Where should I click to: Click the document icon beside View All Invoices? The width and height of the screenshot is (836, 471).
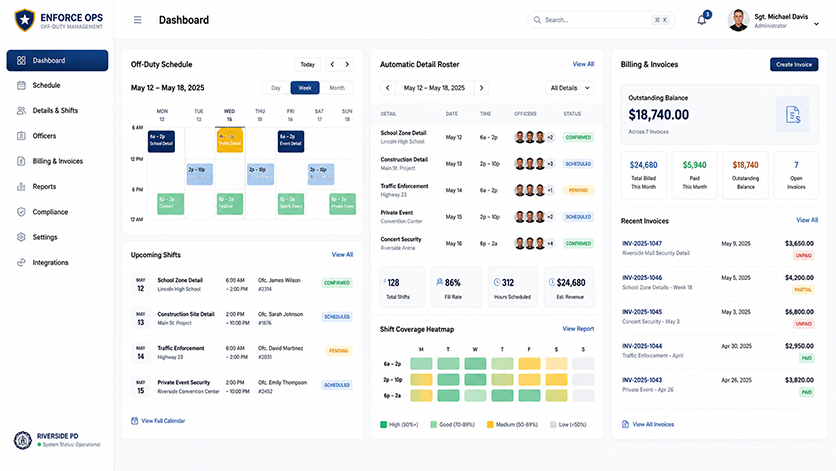(x=625, y=425)
